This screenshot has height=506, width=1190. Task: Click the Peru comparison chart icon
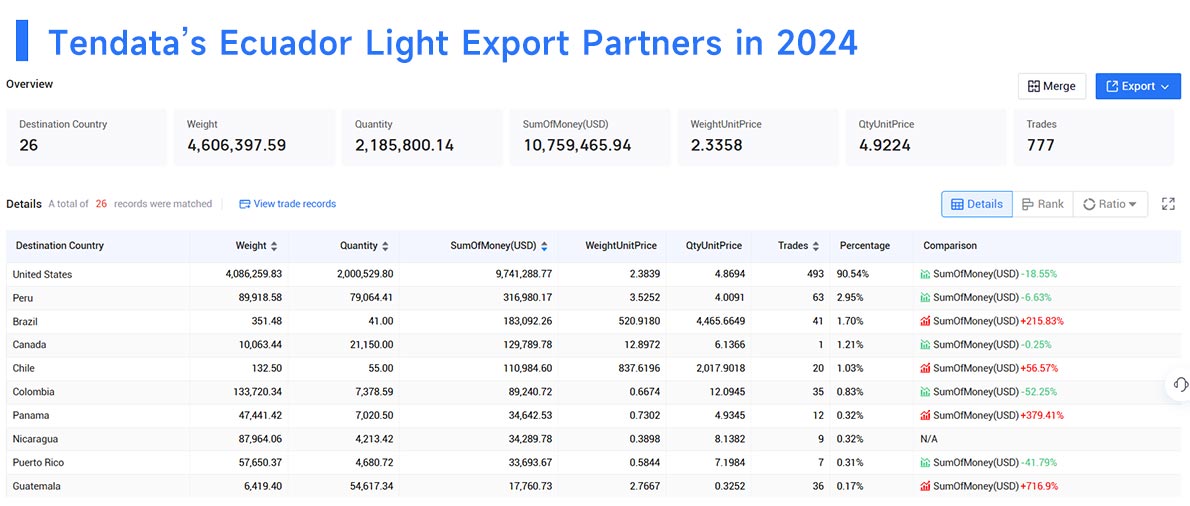[925, 297]
